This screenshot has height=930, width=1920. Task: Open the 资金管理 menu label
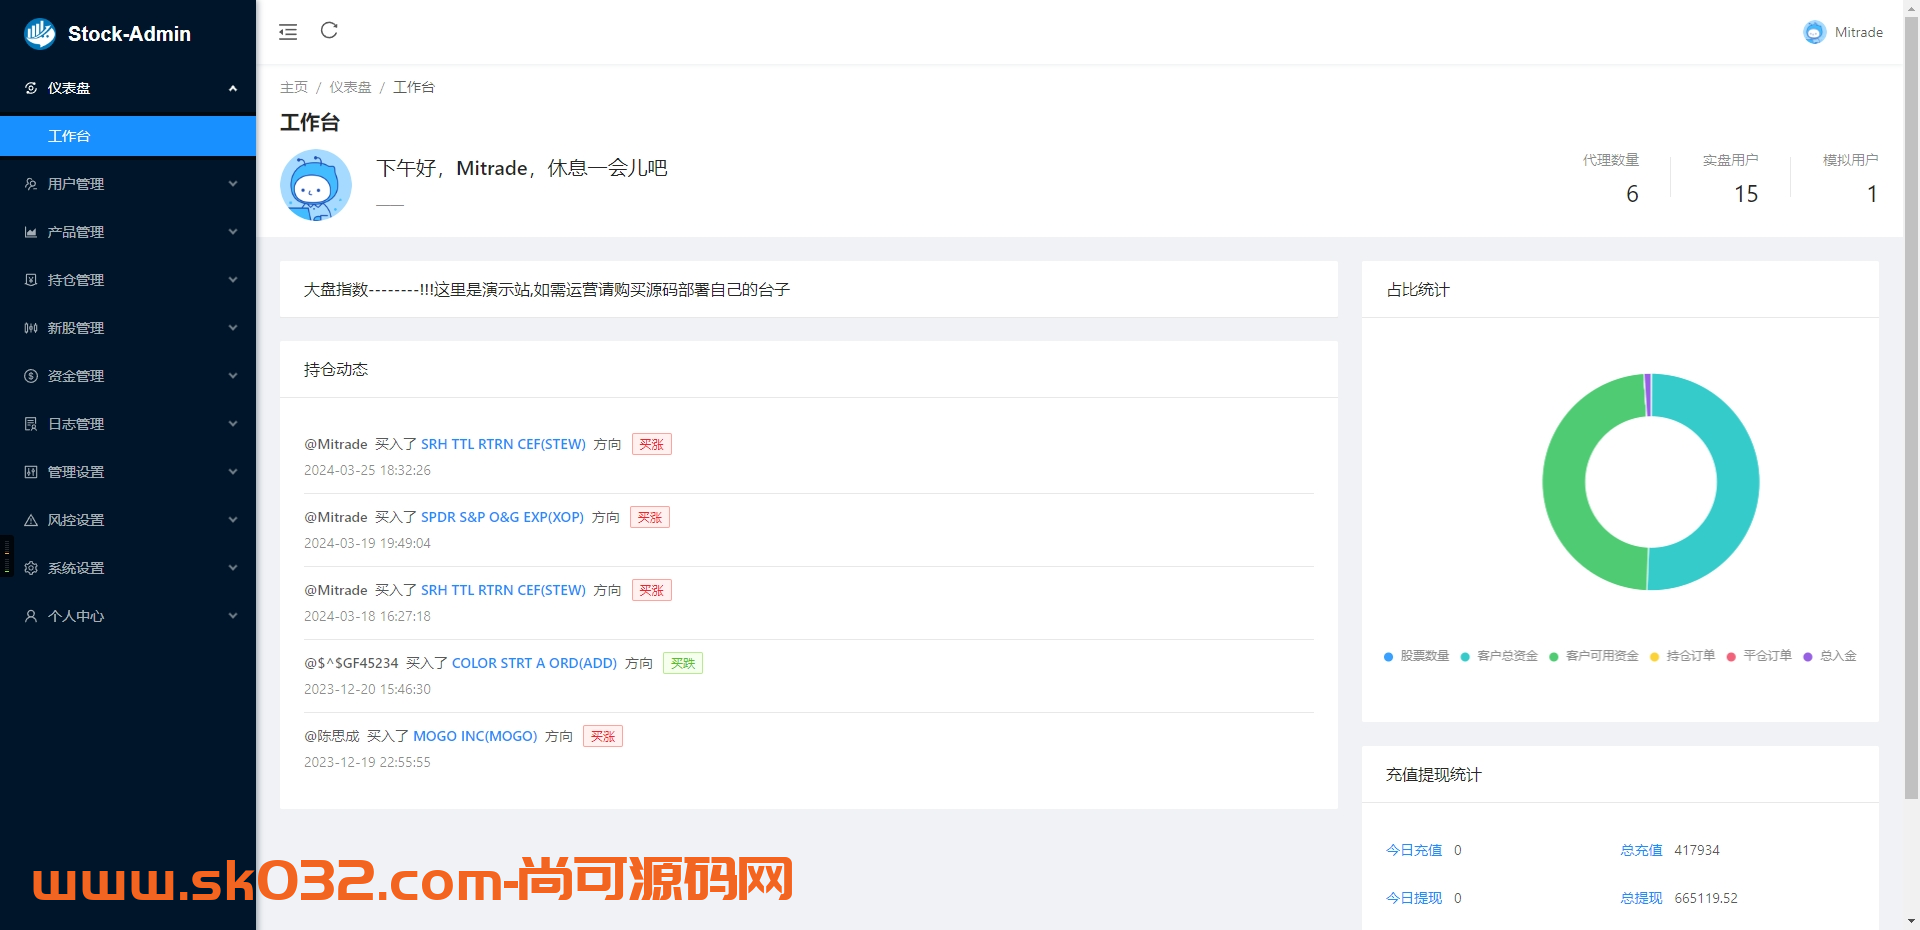76,376
